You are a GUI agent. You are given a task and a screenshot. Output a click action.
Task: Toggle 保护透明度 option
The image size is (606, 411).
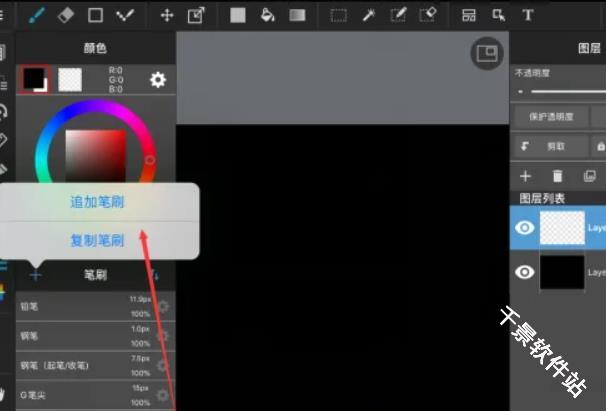pyautogui.click(x=551, y=116)
